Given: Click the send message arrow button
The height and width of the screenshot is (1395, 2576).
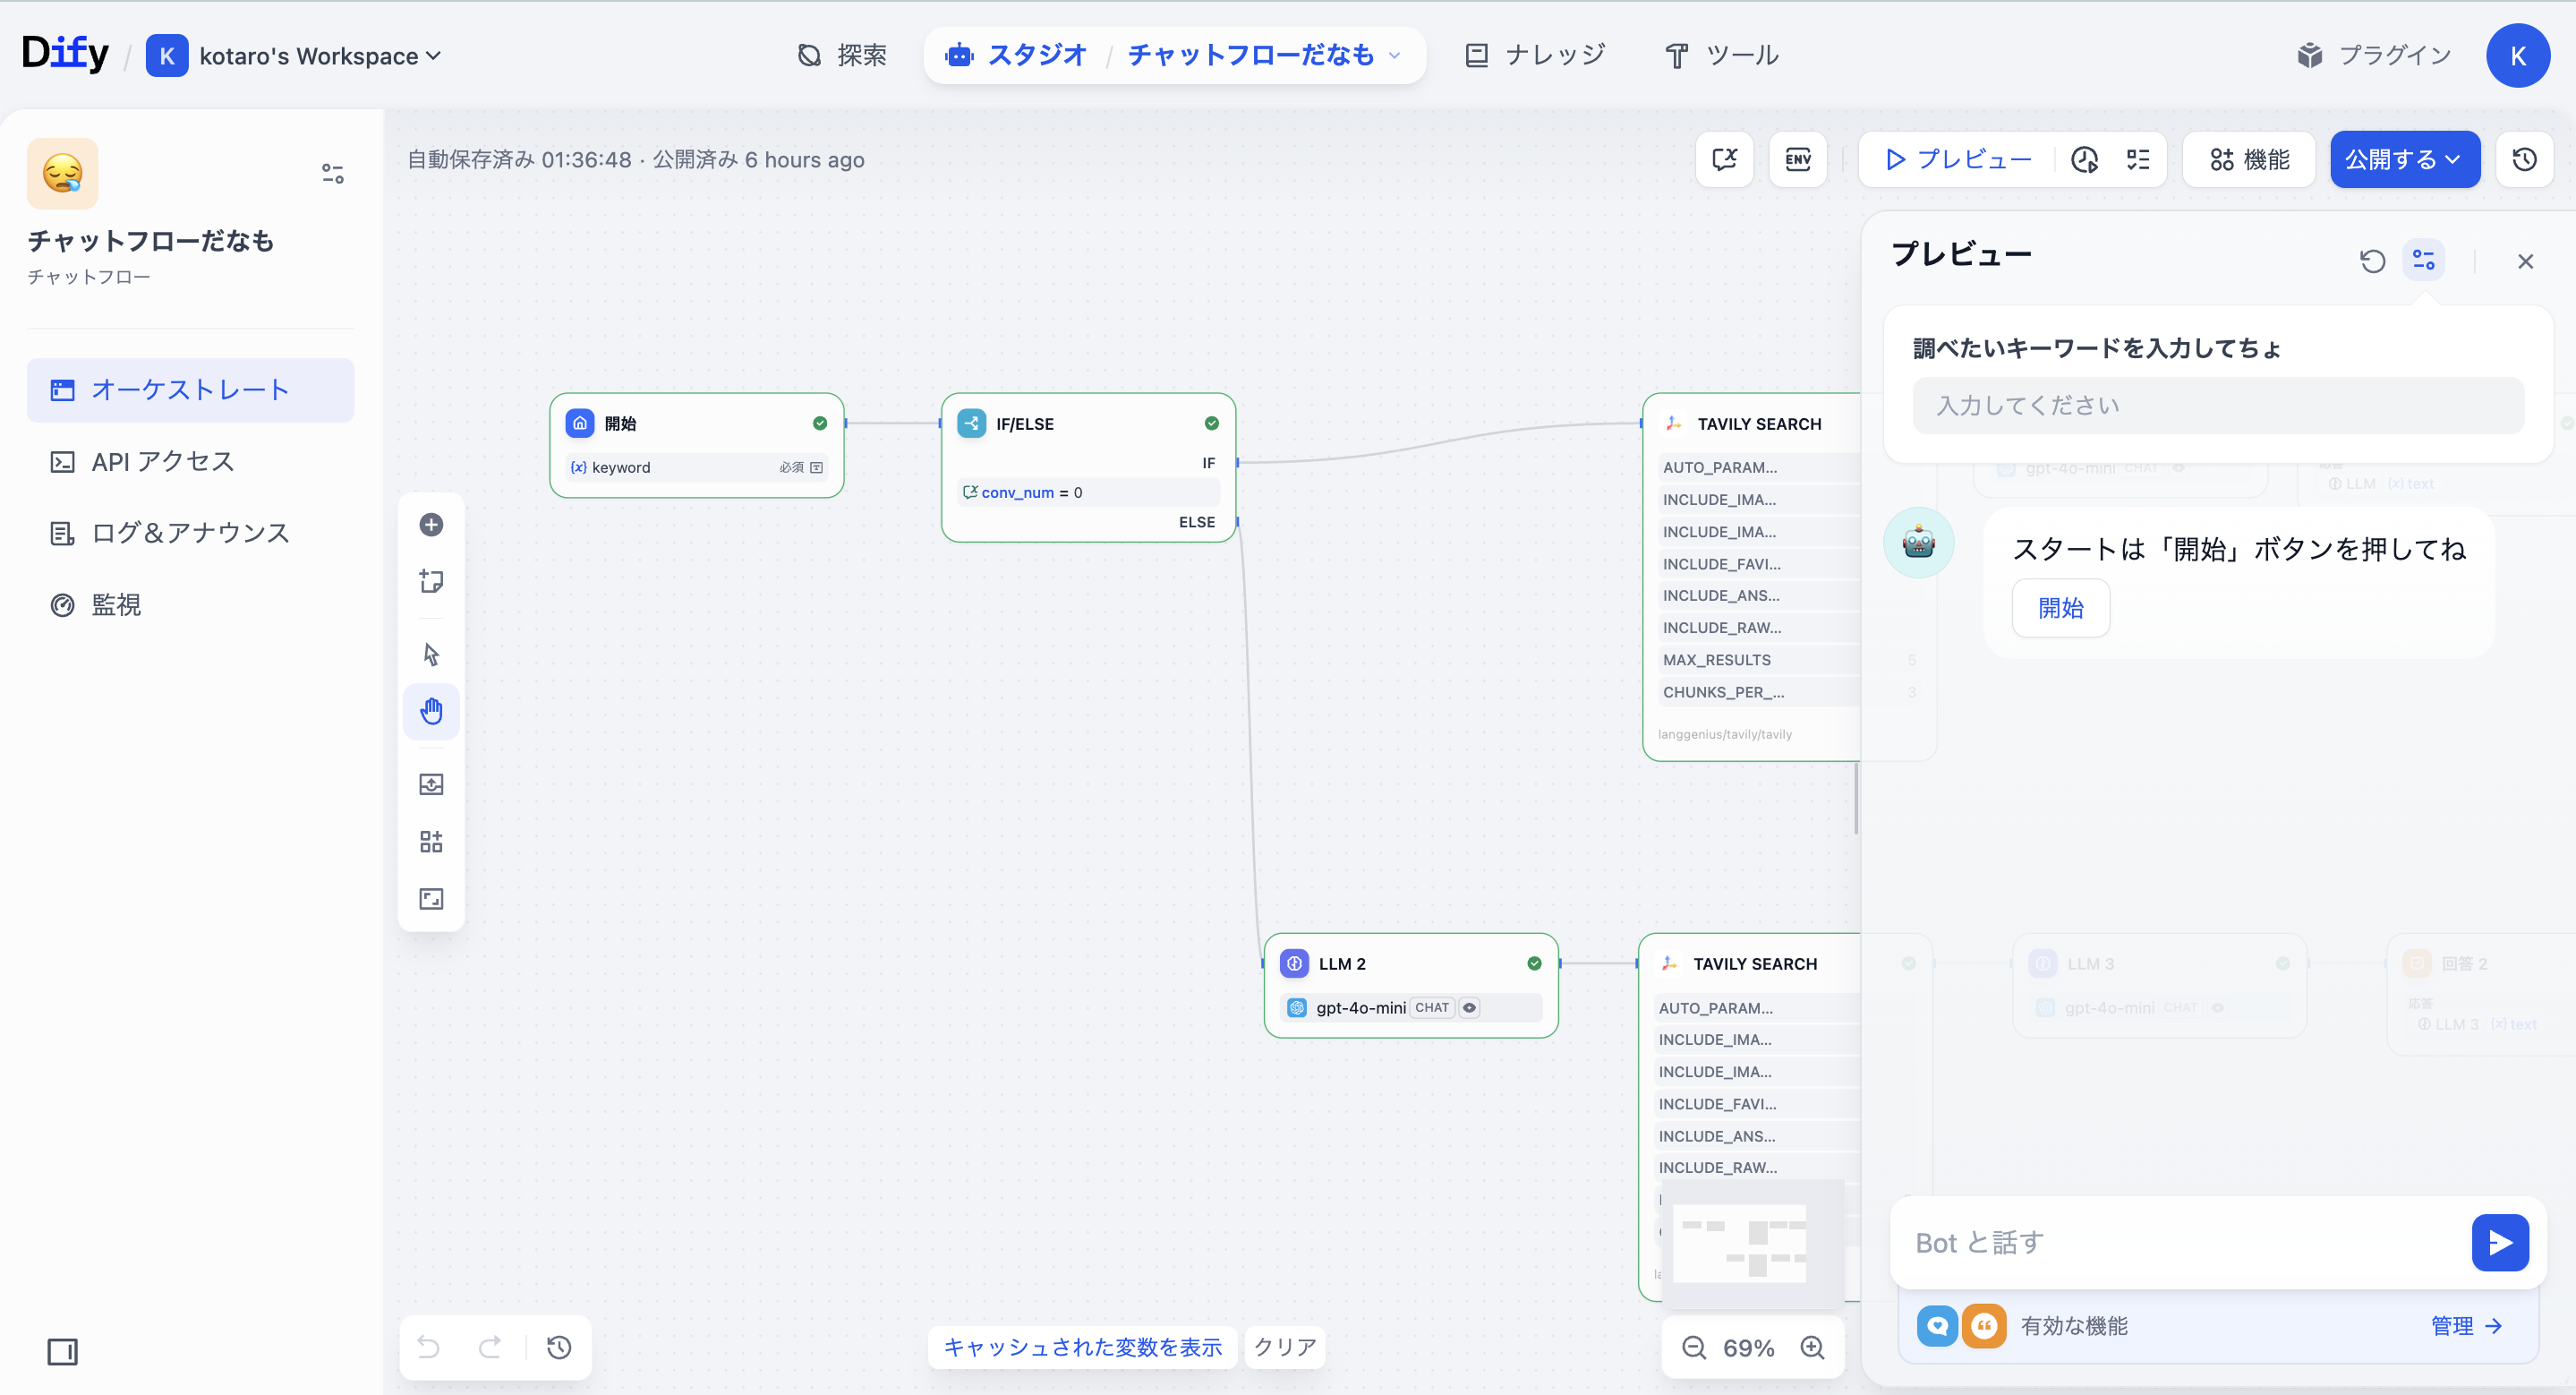Looking at the screenshot, I should (x=2500, y=1243).
